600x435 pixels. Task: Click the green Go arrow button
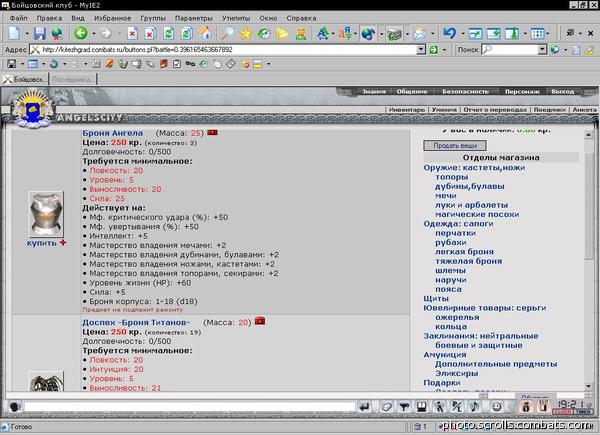coord(434,50)
